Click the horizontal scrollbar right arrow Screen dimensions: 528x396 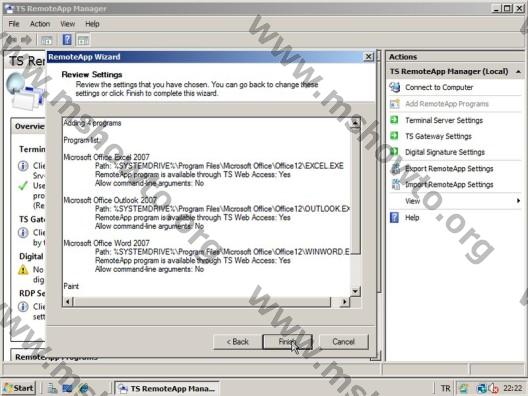[x=344, y=302]
